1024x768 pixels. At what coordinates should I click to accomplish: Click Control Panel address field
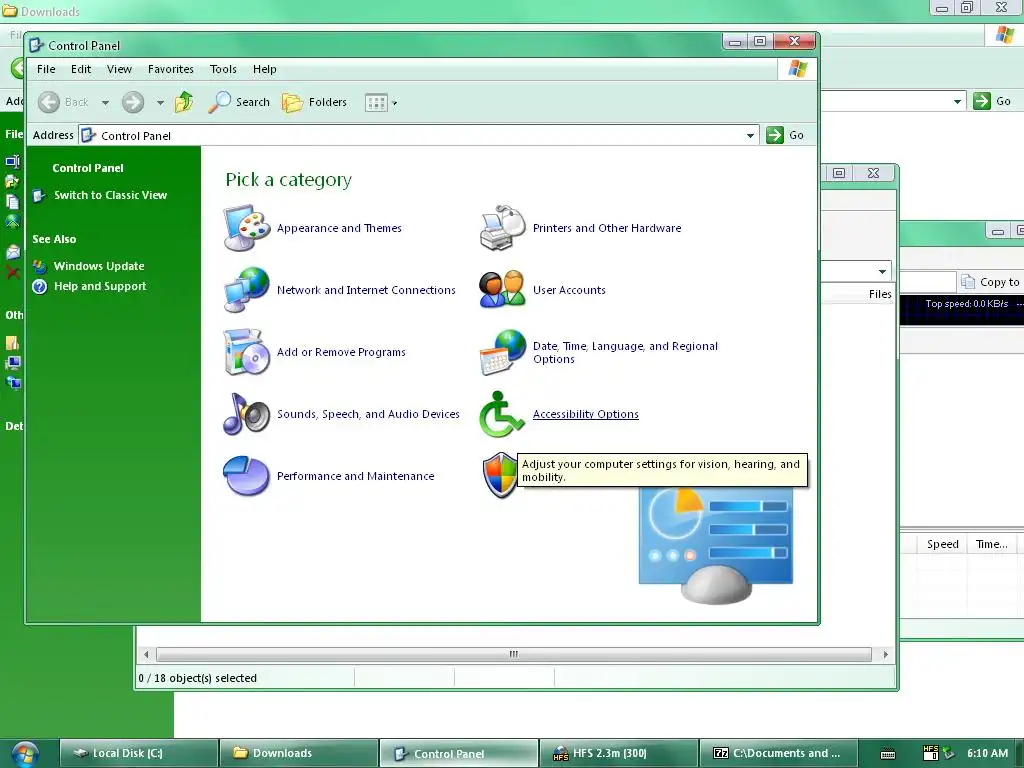point(418,136)
